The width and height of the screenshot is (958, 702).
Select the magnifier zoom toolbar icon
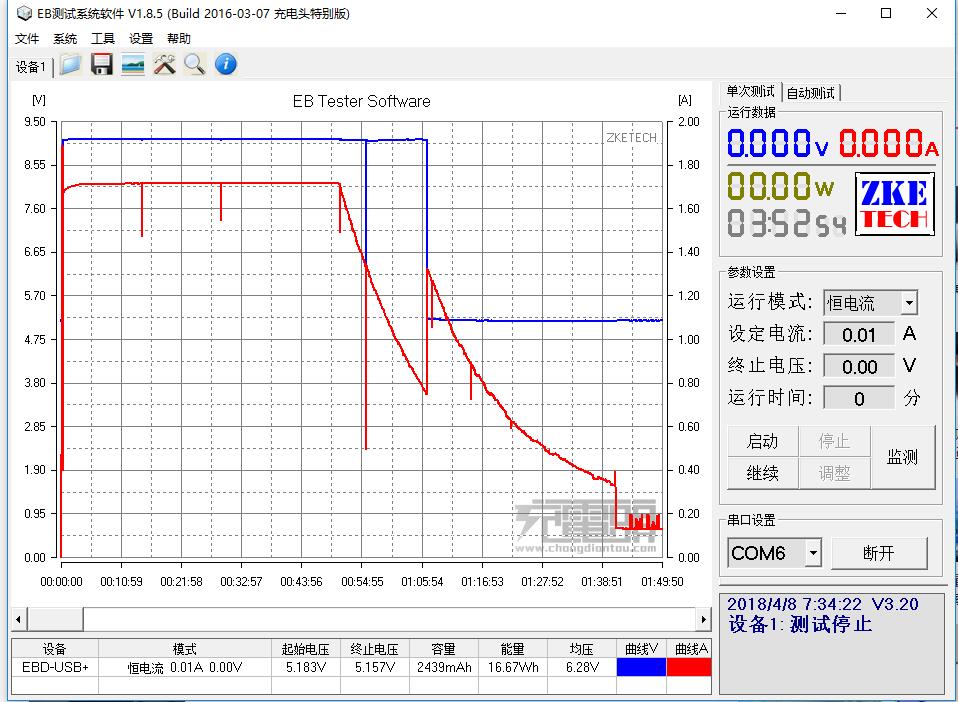pyautogui.click(x=195, y=63)
